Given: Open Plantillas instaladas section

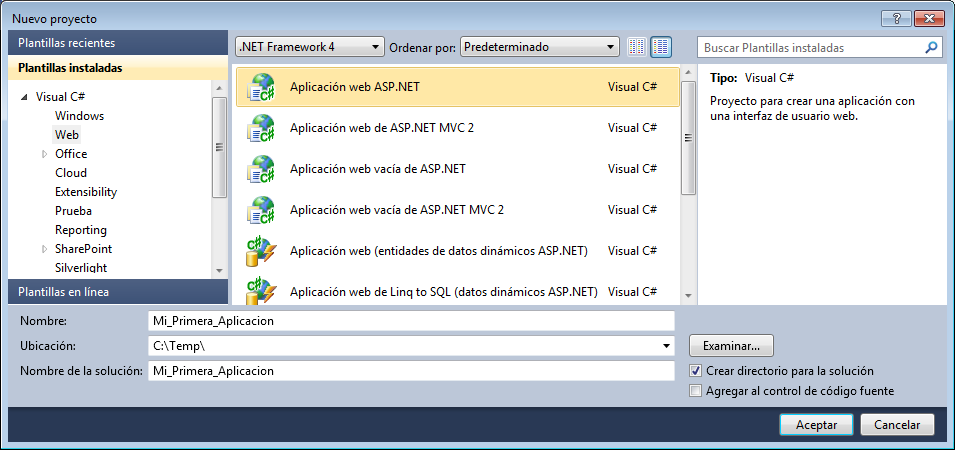Looking at the screenshot, I should click(118, 68).
